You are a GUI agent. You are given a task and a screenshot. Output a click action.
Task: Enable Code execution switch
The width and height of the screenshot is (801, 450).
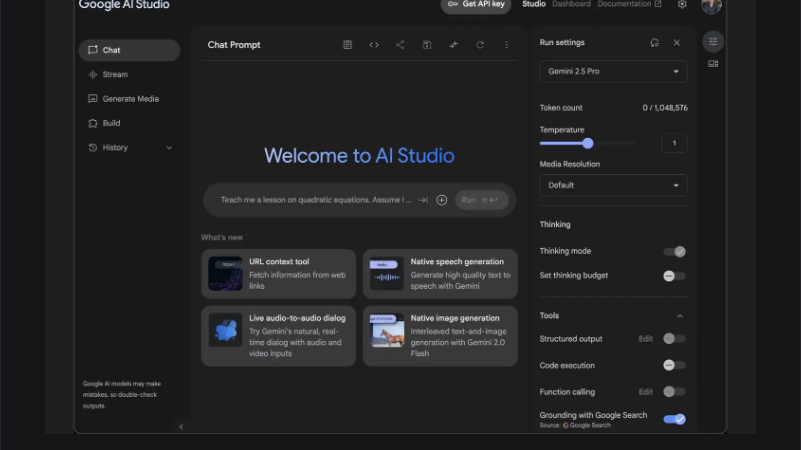tap(674, 365)
